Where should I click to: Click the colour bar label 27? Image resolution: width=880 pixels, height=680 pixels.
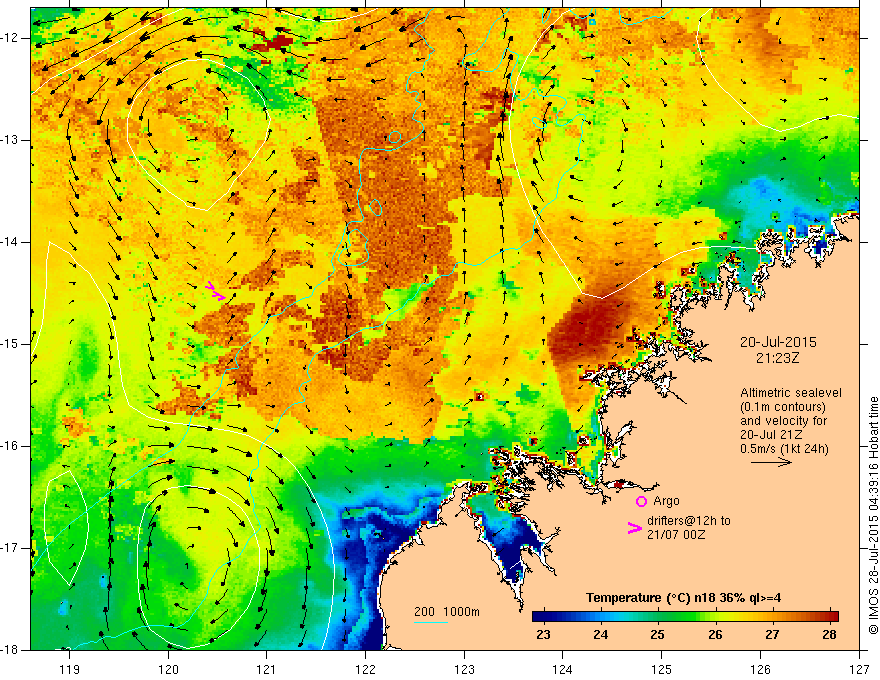pyautogui.click(x=772, y=635)
